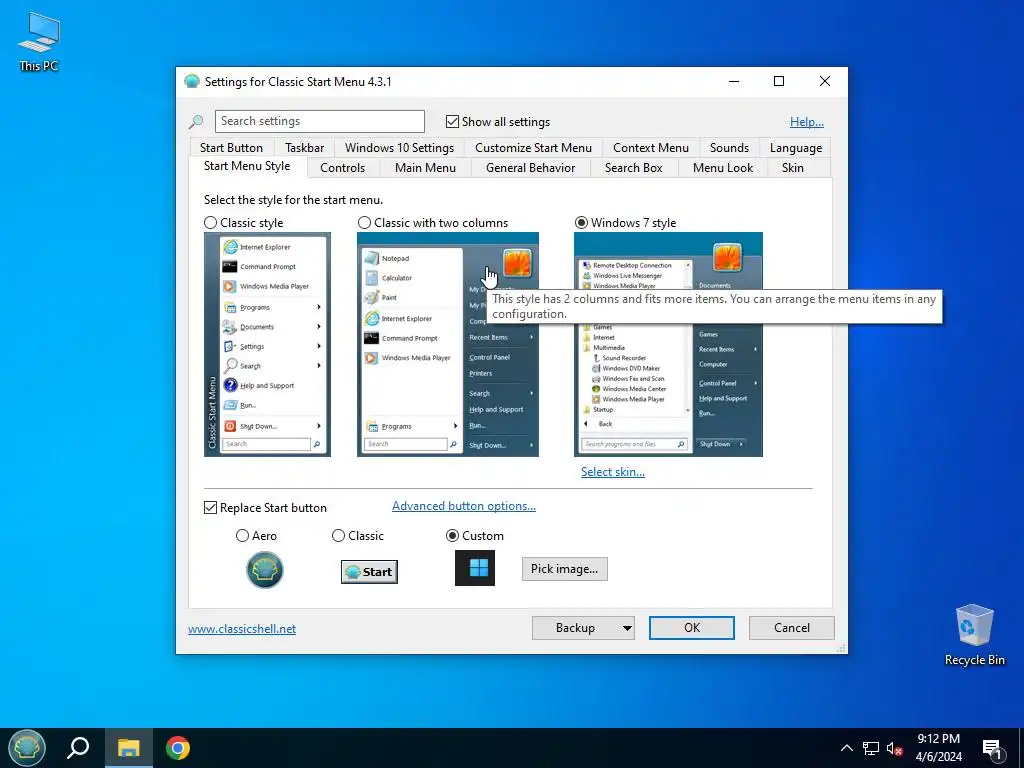Viewport: 1024px width, 768px height.
Task: Launch Google Chrome from the taskbar
Action: pos(178,748)
